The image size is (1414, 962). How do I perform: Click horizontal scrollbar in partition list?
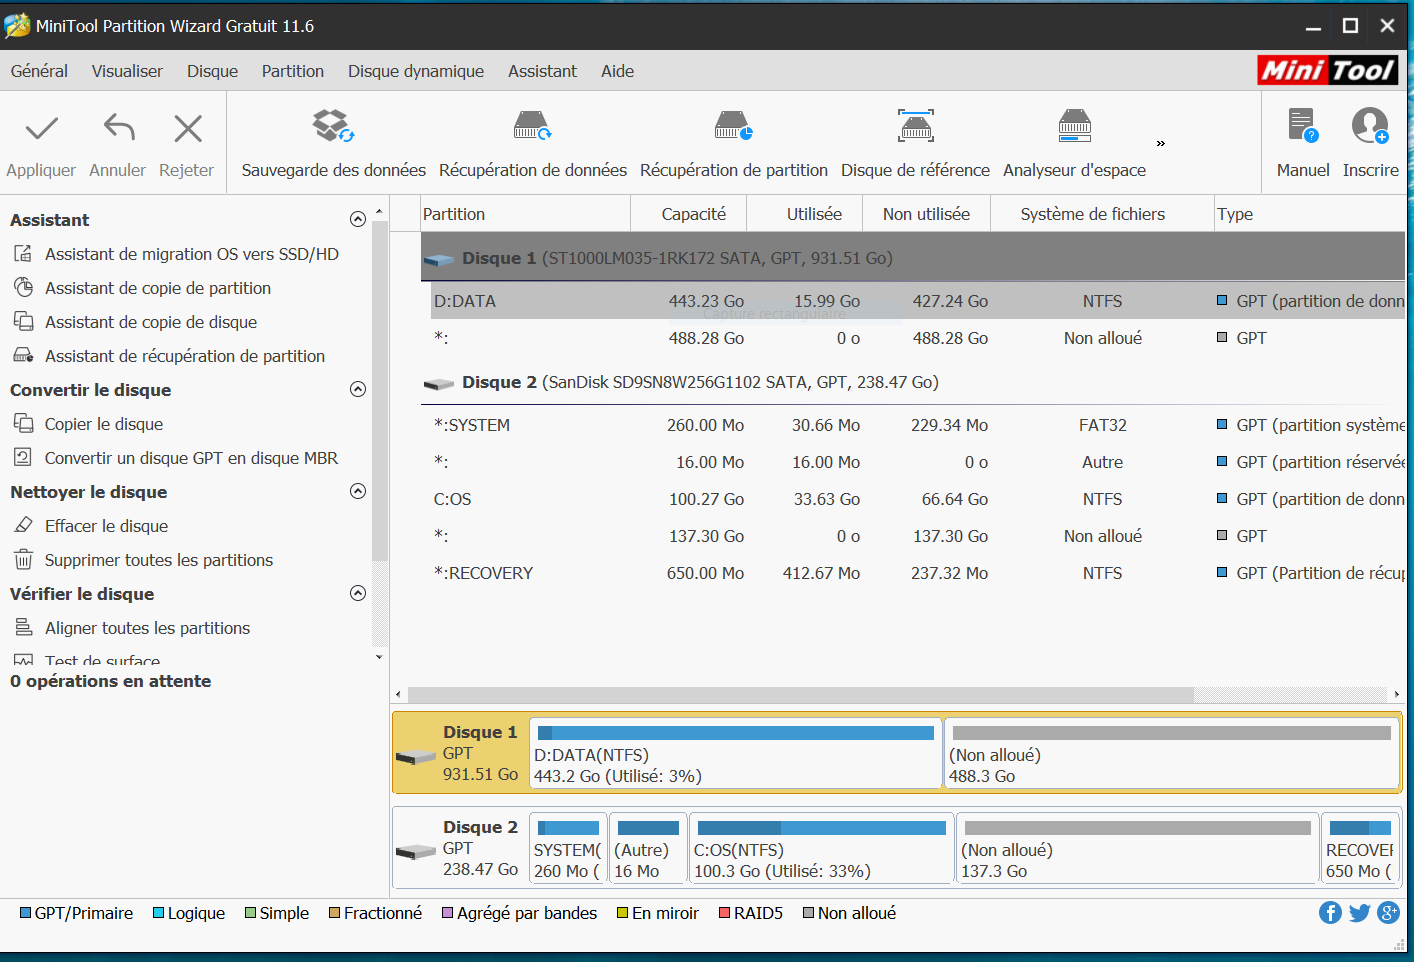click(800, 694)
